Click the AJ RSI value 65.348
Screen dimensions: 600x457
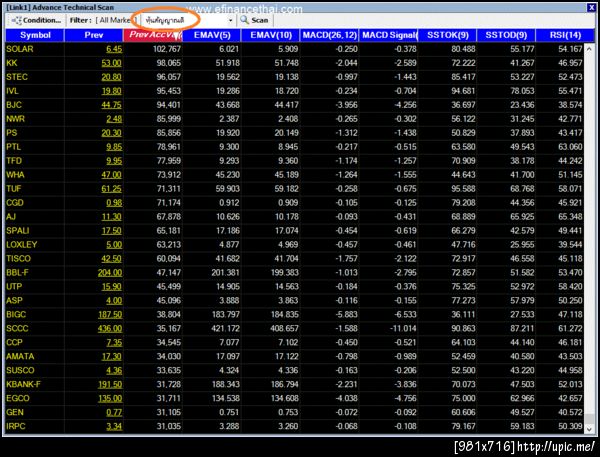pos(570,217)
